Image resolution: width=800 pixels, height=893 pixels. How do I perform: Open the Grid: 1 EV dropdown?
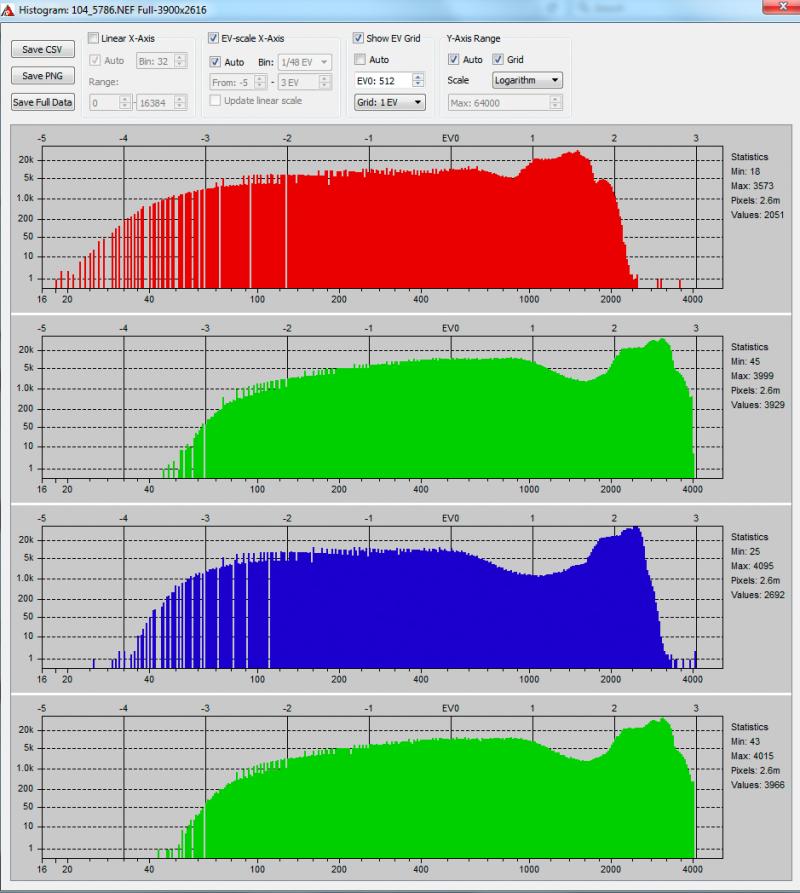(389, 103)
